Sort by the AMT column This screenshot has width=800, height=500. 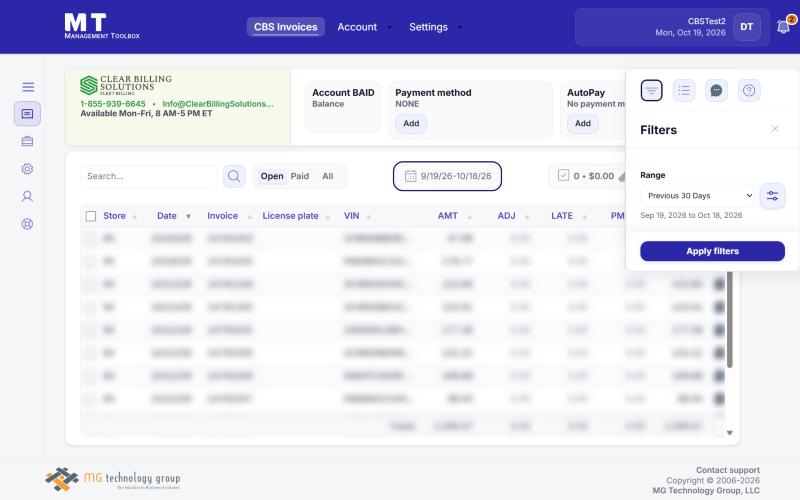(447, 216)
